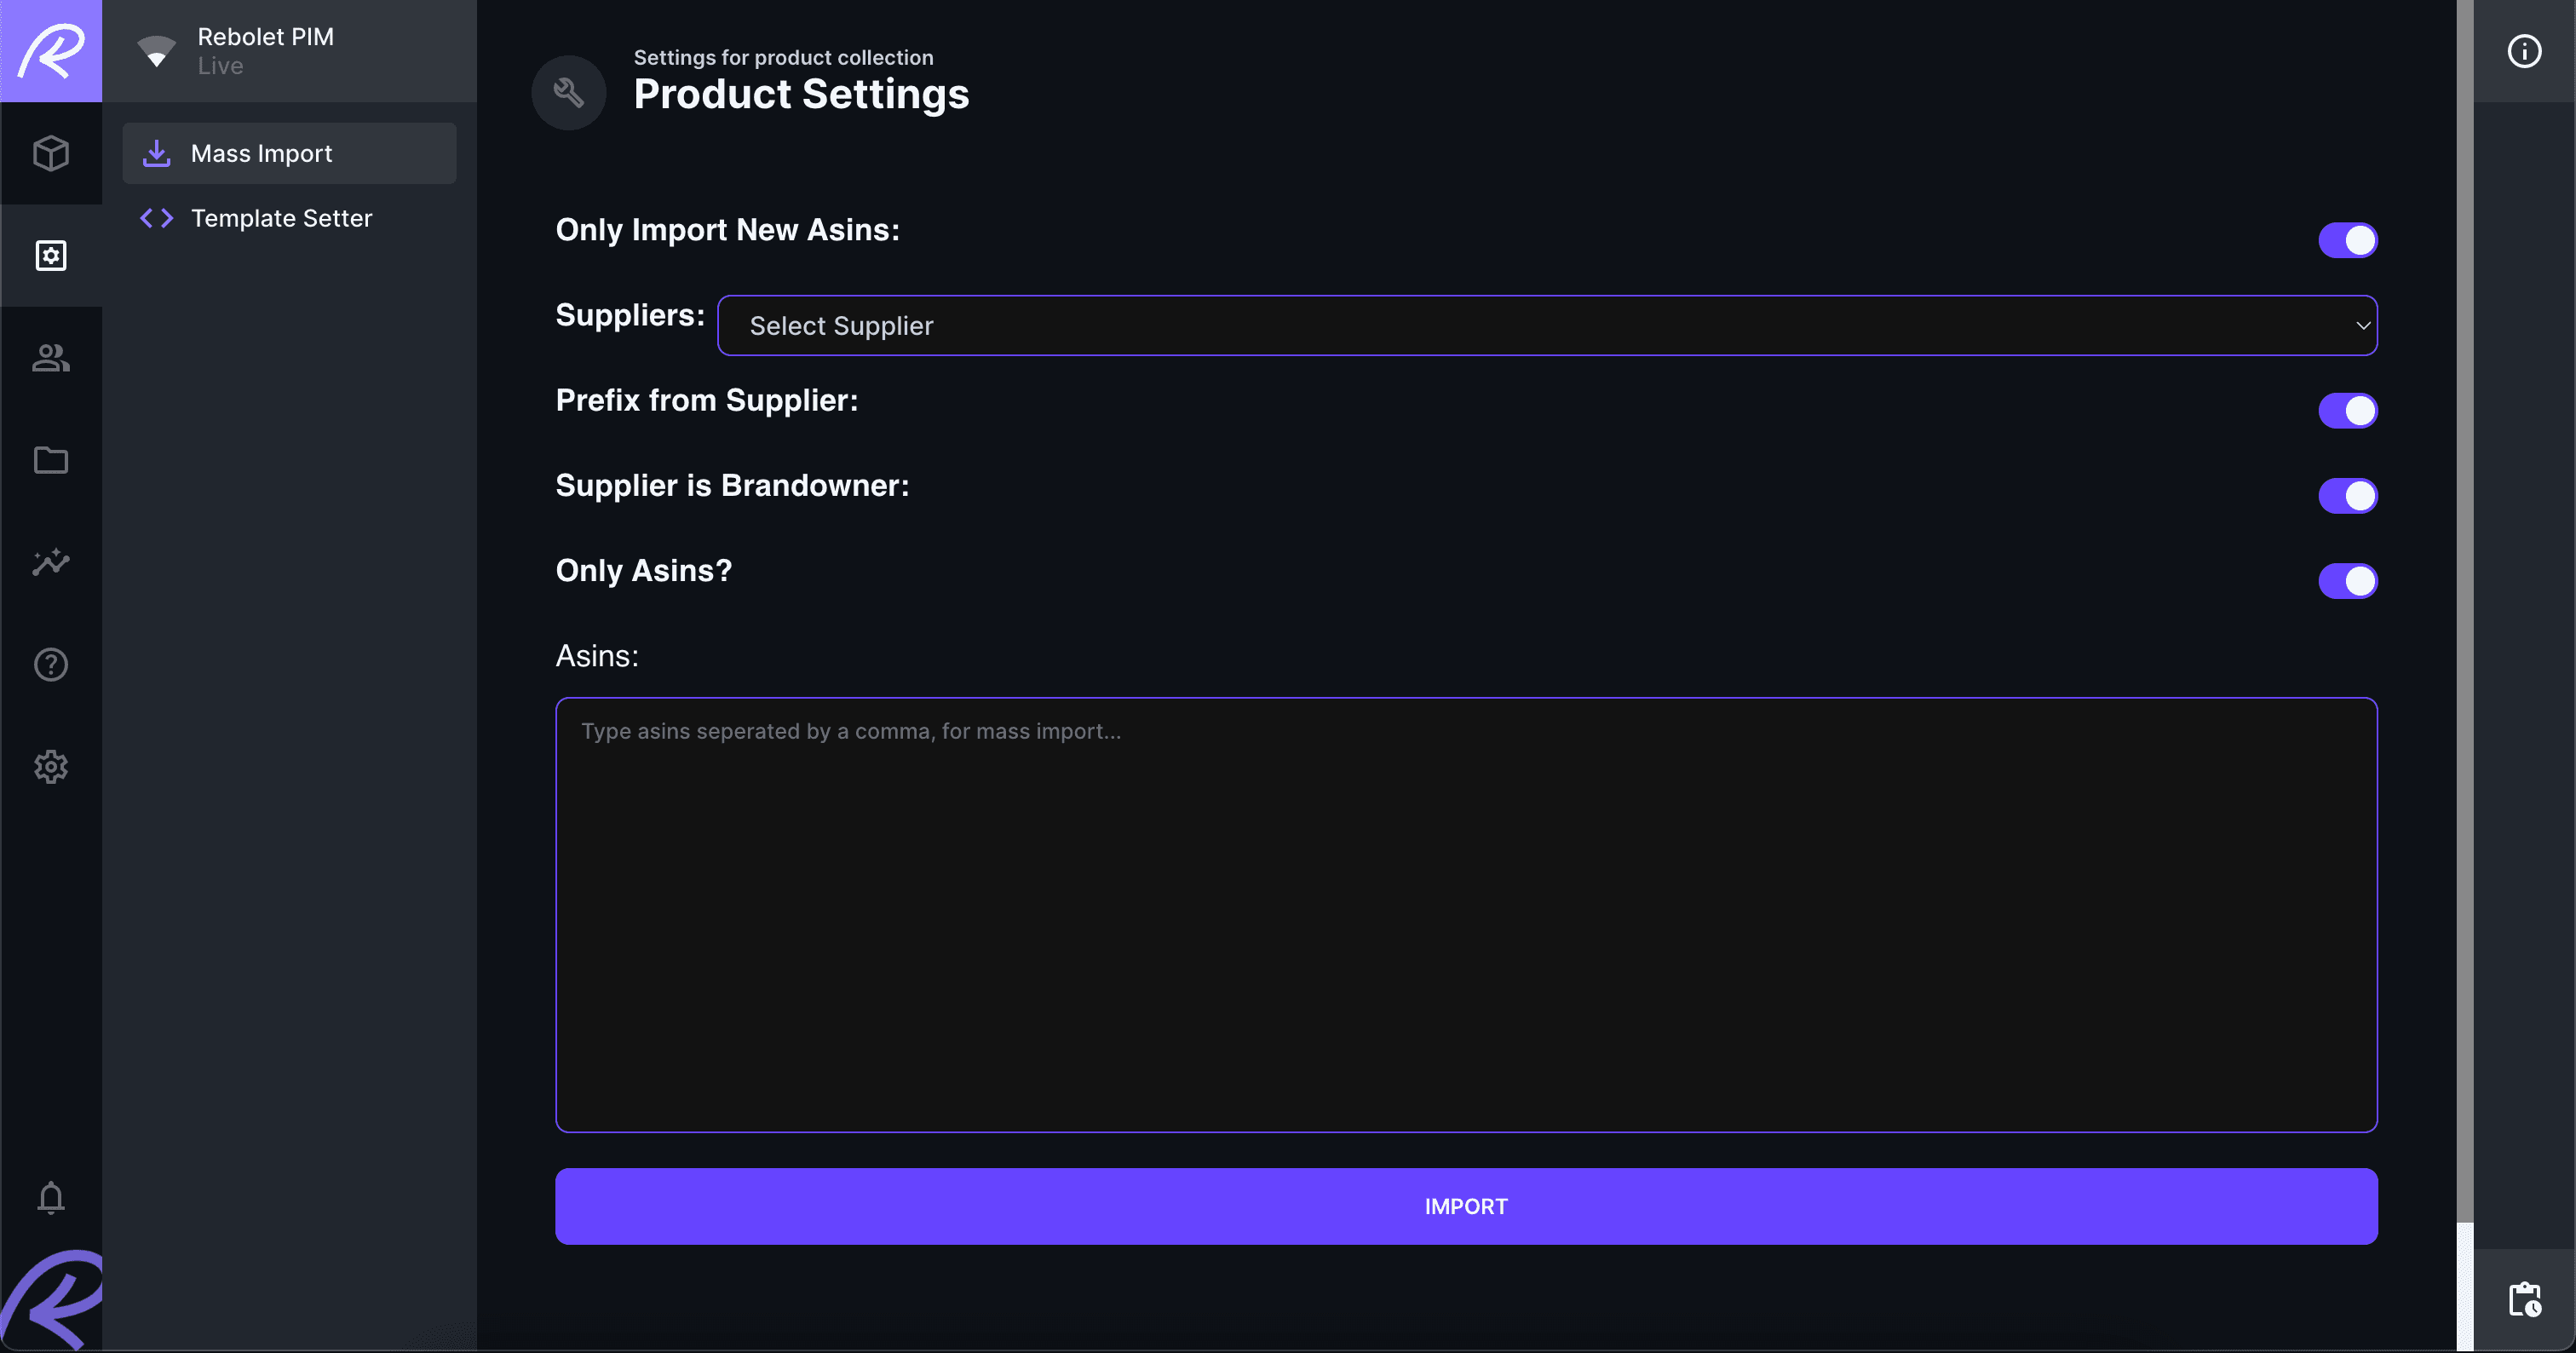Toggle the Only Asins? switch

coord(2348,581)
